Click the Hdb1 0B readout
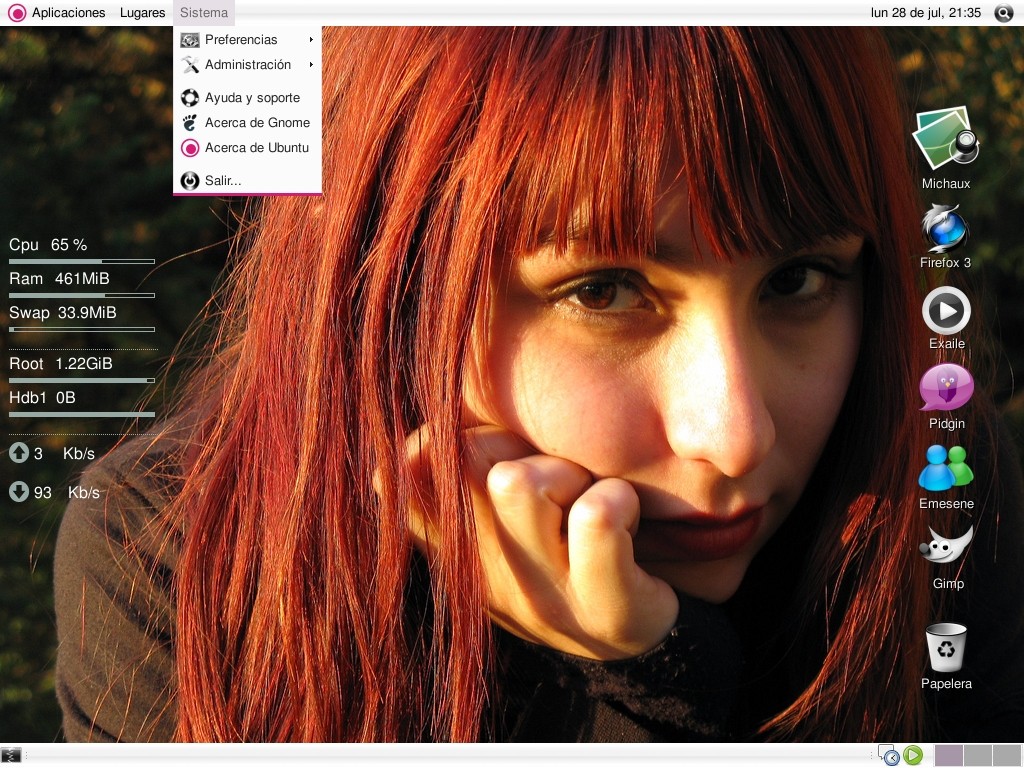 click(42, 398)
